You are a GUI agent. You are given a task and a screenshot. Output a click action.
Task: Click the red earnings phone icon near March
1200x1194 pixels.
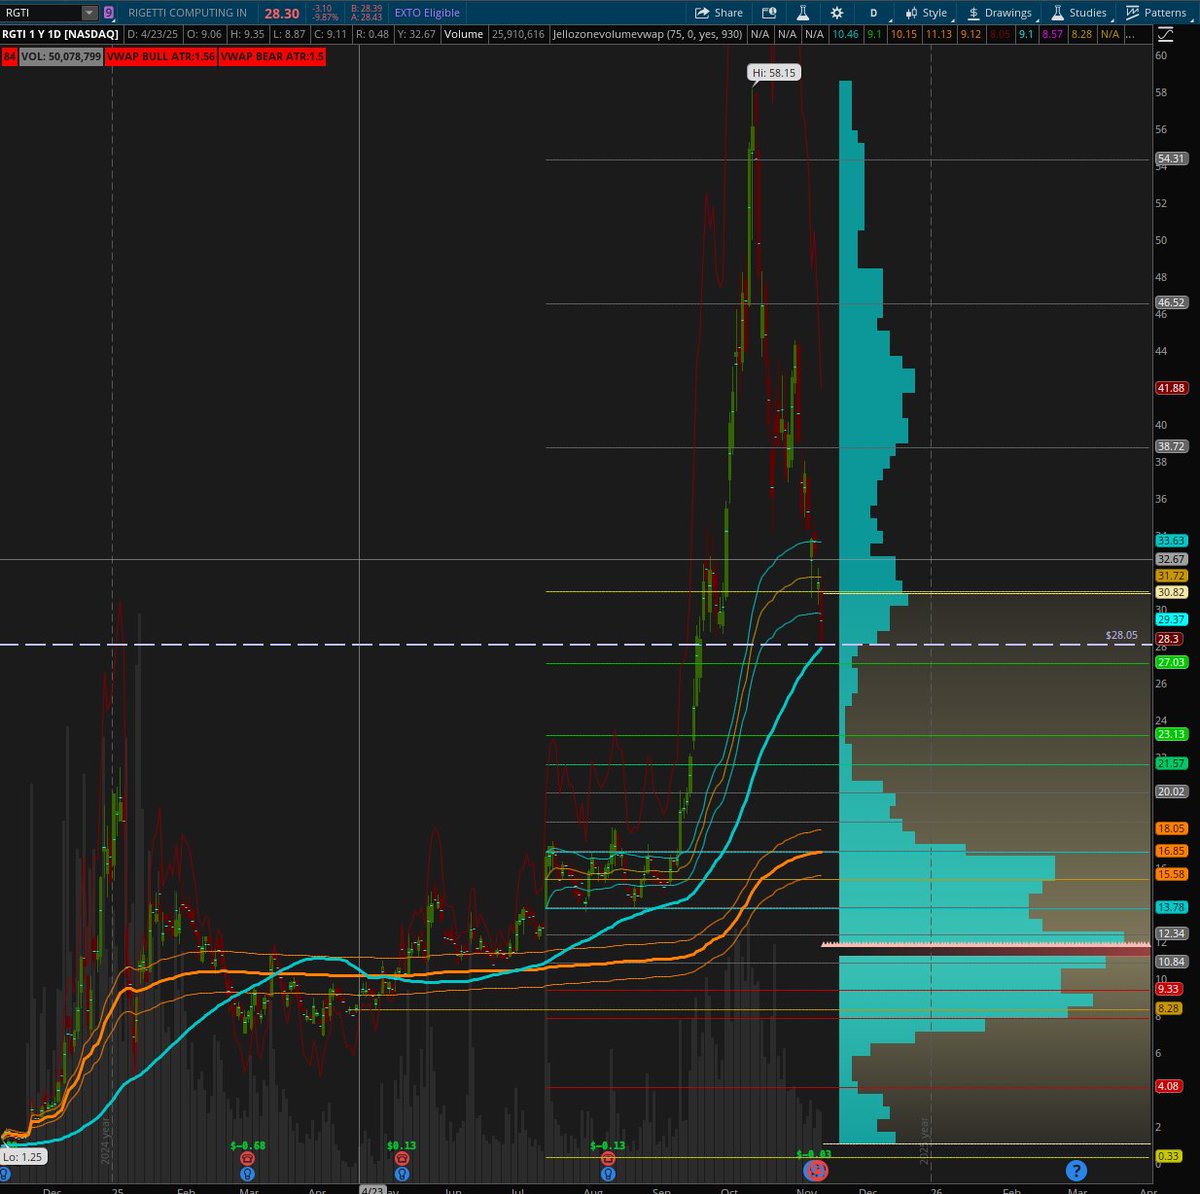[x=247, y=1157]
